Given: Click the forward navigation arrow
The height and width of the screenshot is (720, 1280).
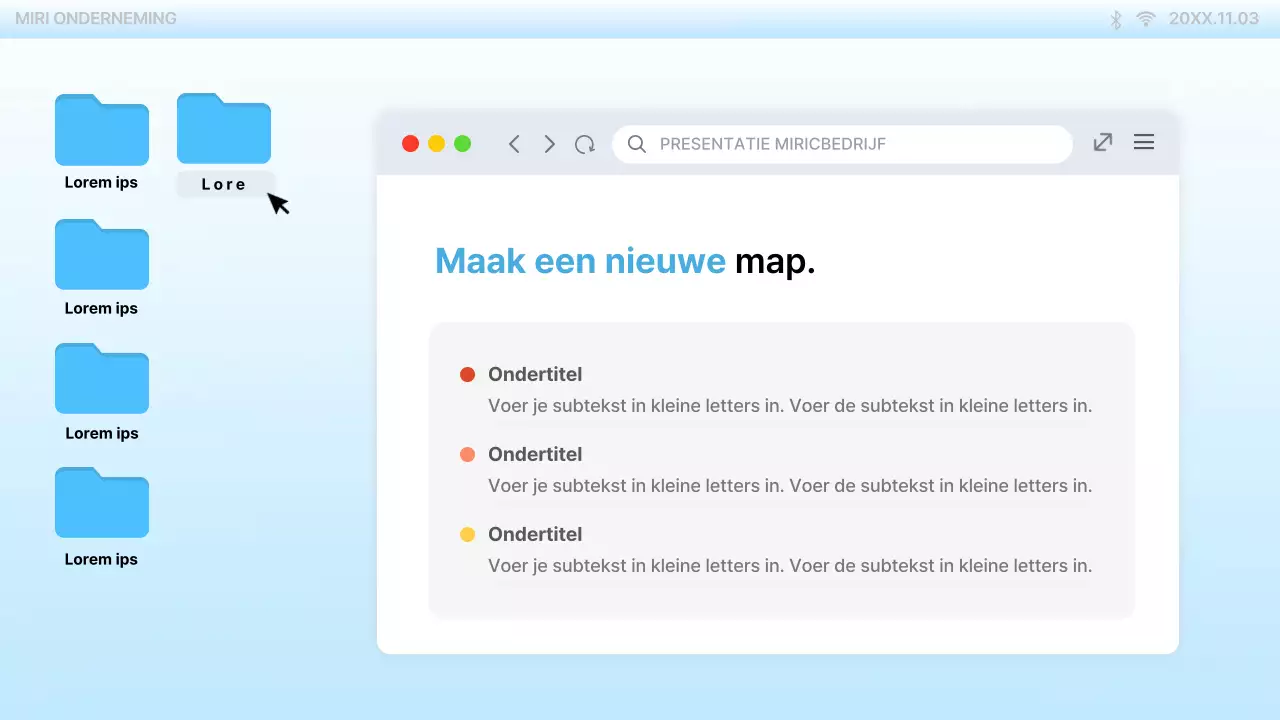Looking at the screenshot, I should tap(549, 144).
